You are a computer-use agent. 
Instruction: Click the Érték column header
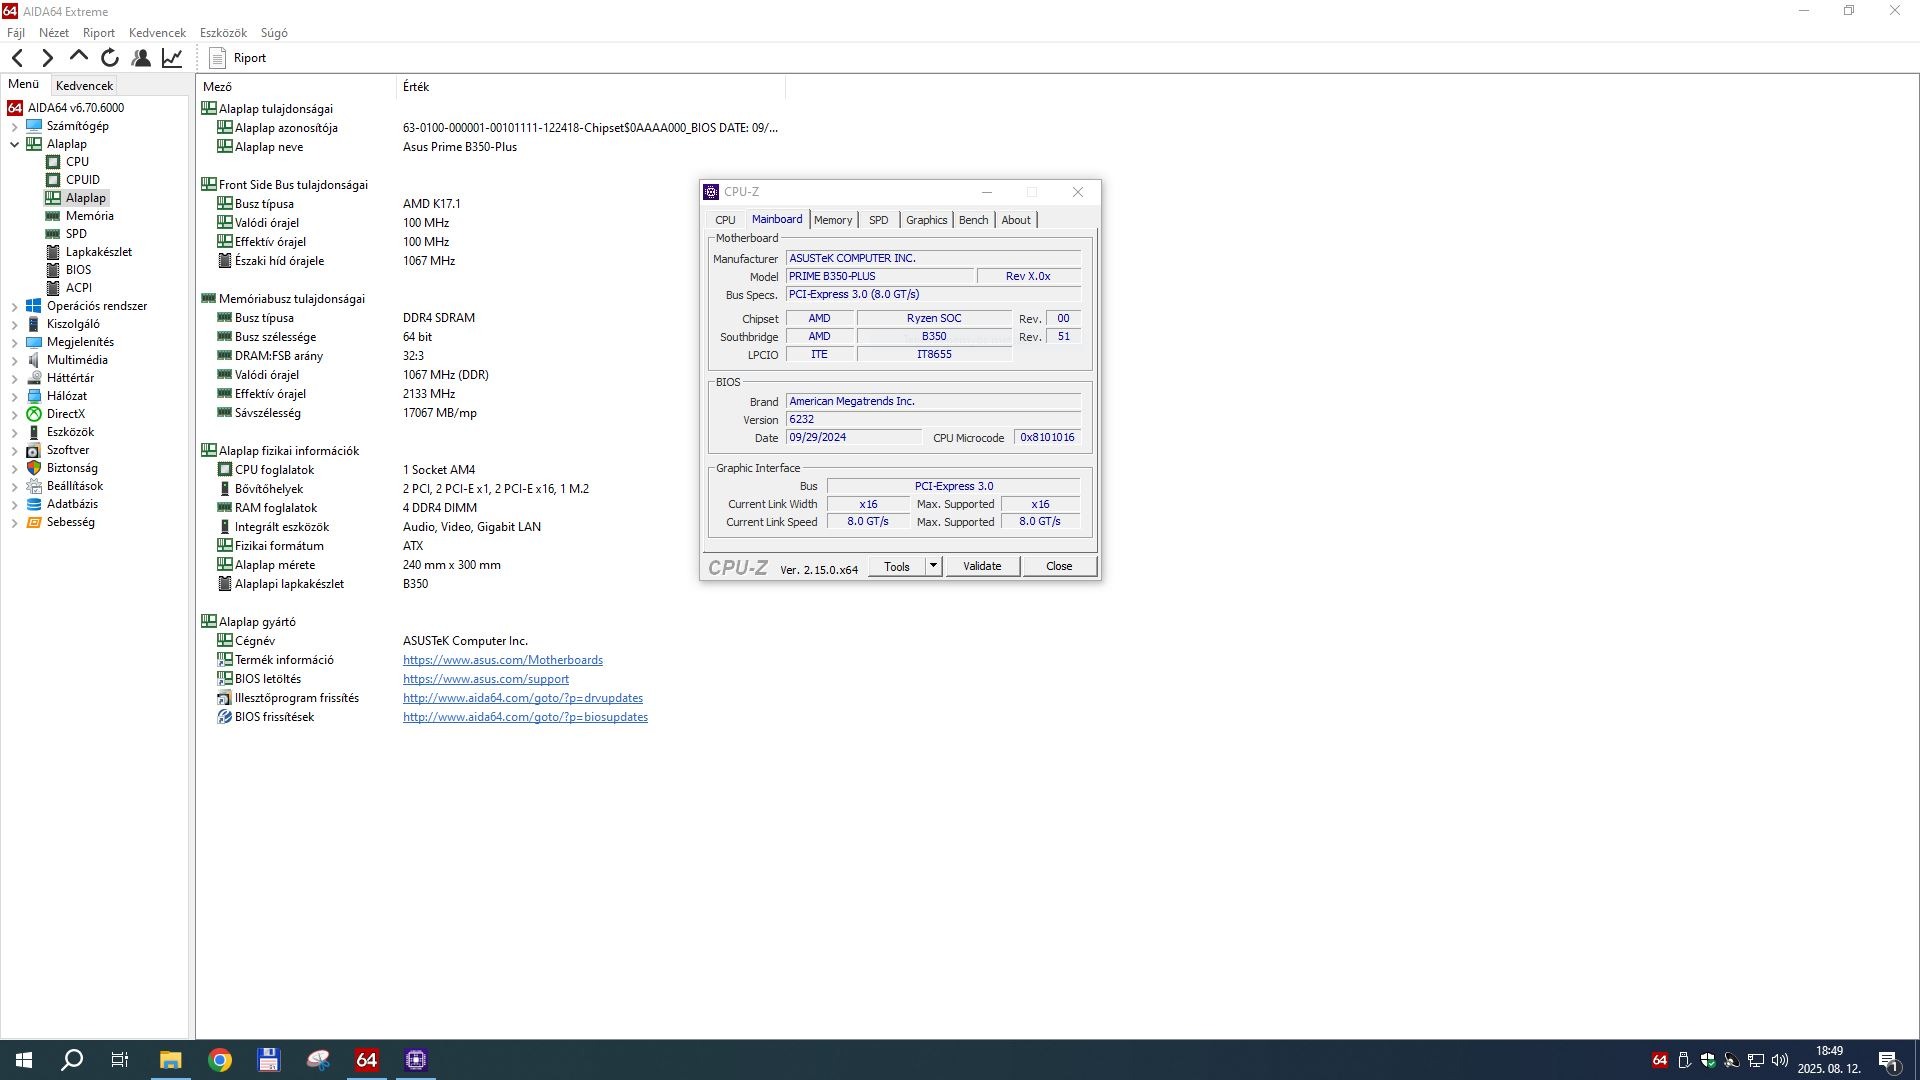pos(416,87)
